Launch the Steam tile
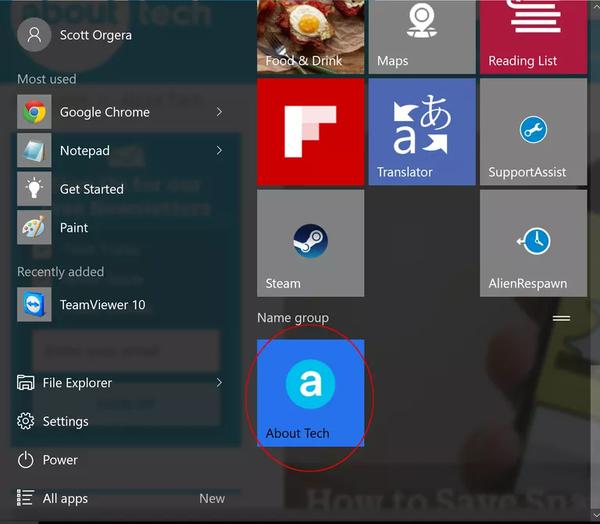Image resolution: width=600 pixels, height=524 pixels. (311, 243)
